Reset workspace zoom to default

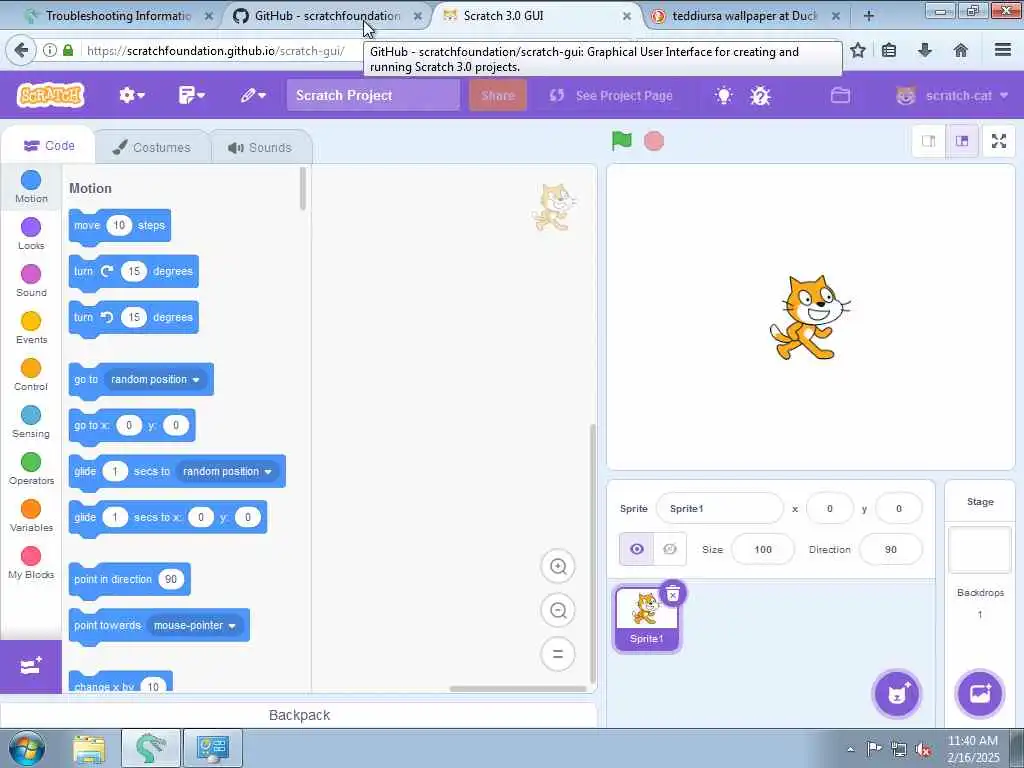[x=558, y=654]
